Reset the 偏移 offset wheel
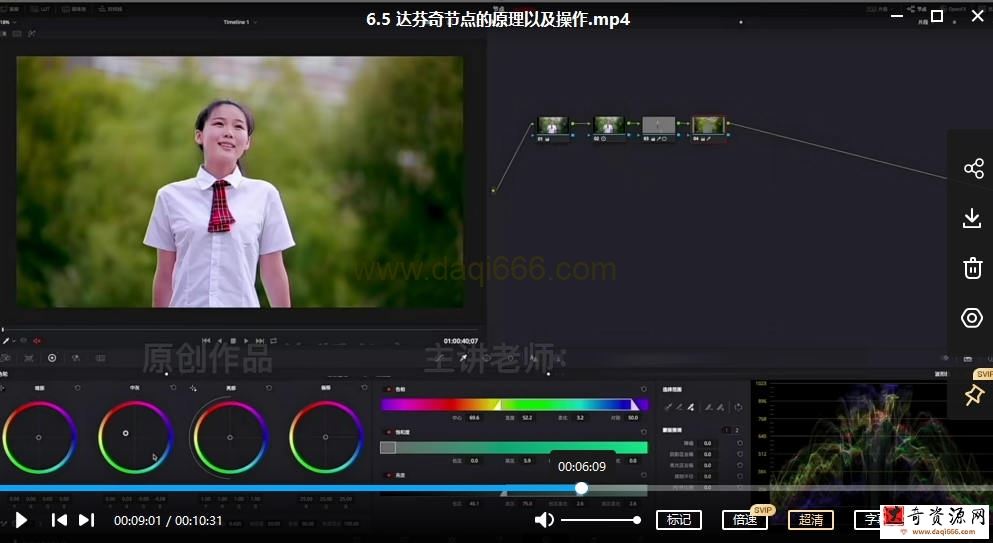Image resolution: width=993 pixels, height=543 pixels. (x=364, y=388)
